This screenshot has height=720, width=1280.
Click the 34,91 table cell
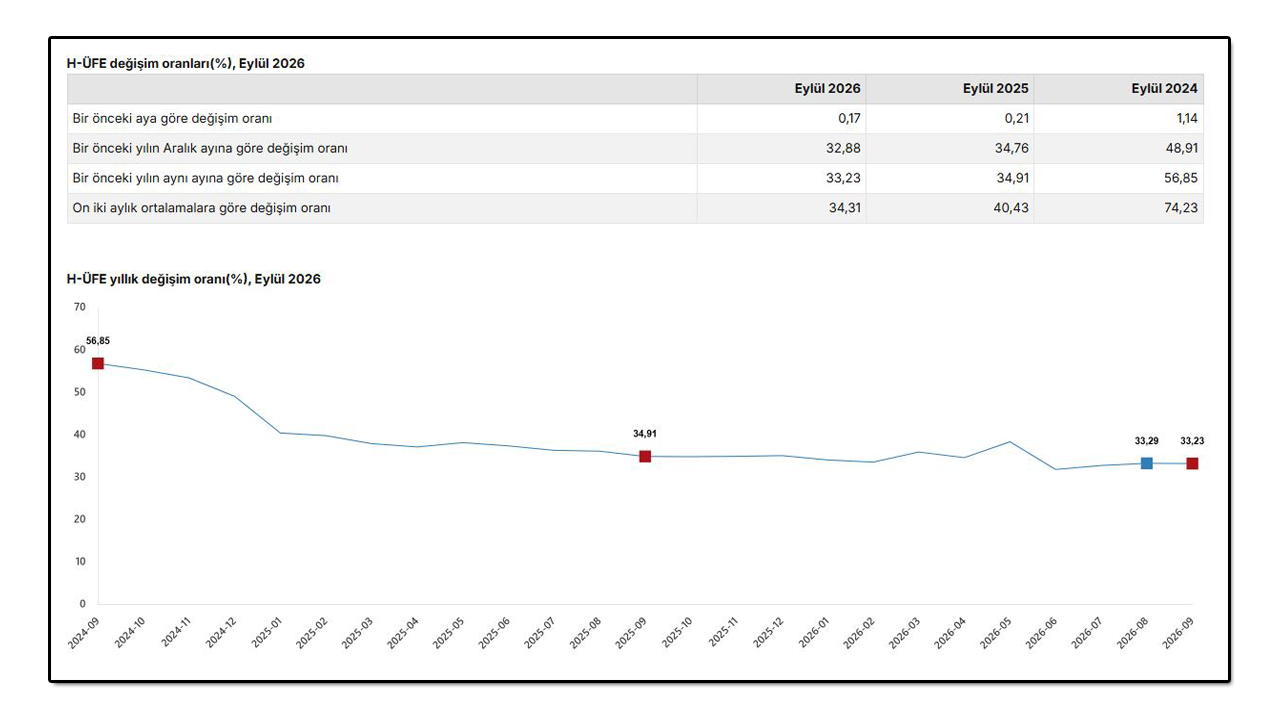click(x=950, y=178)
